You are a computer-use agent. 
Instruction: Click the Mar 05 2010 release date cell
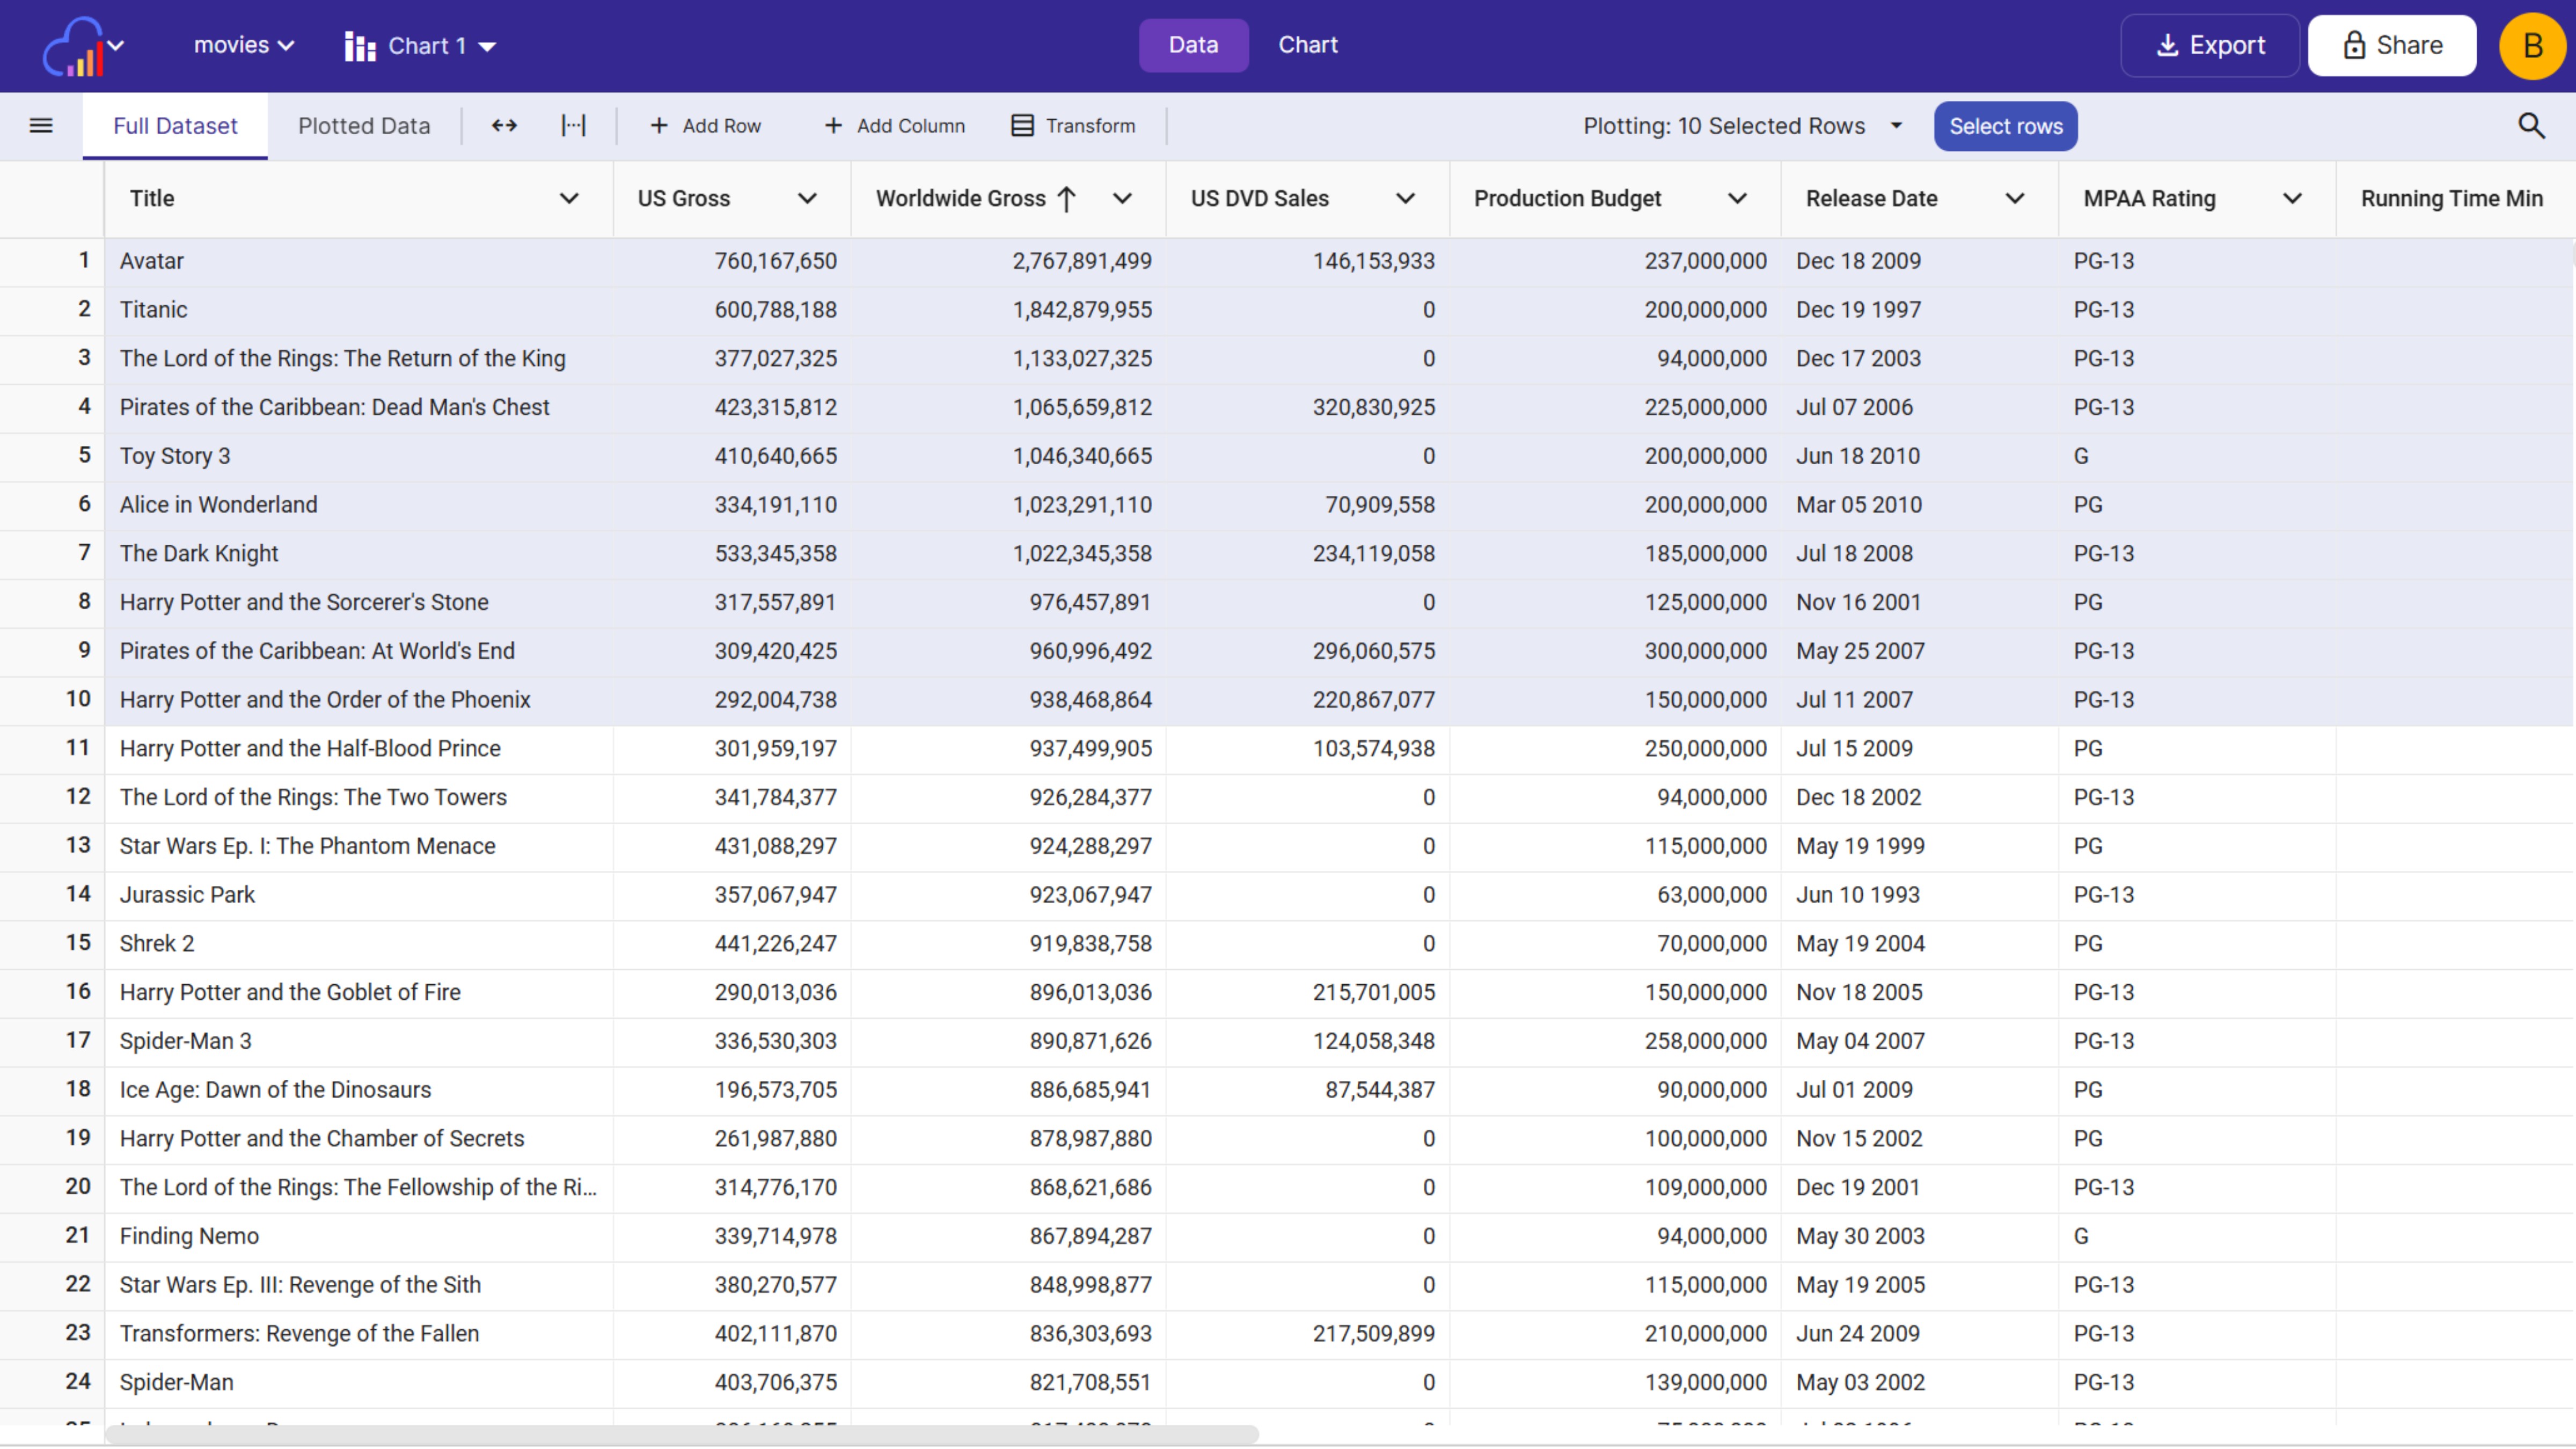1919,505
